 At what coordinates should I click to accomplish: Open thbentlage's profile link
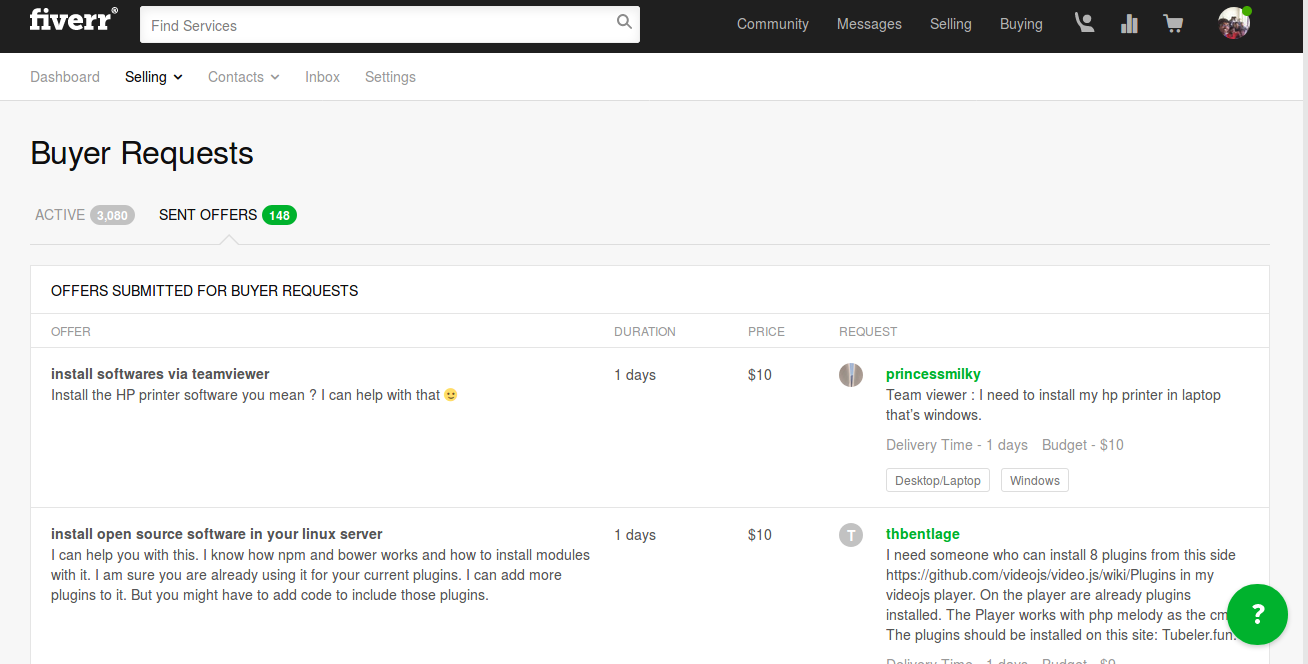pos(923,534)
